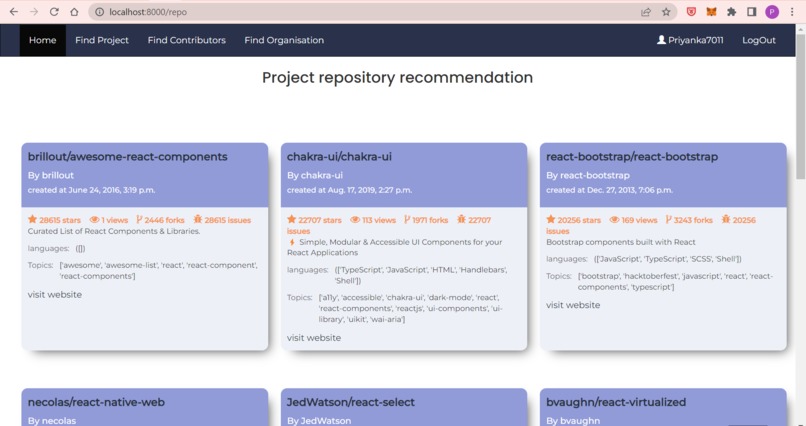
Task: Open the Find Organisation menu item
Action: pos(284,40)
